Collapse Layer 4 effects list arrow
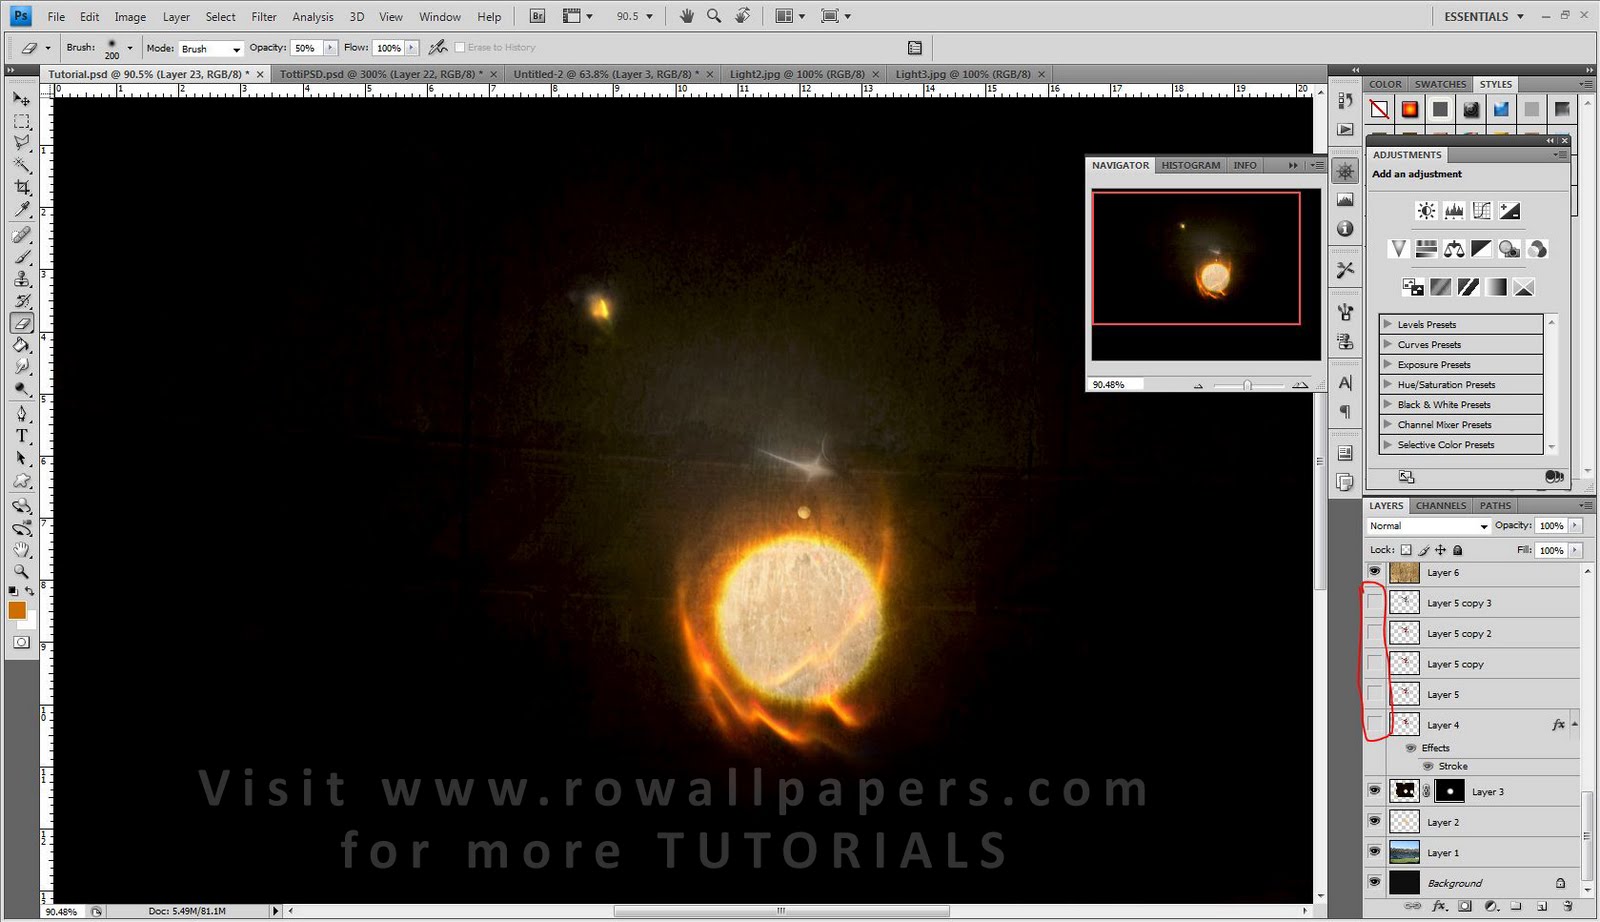This screenshot has height=922, width=1600. pyautogui.click(x=1575, y=724)
